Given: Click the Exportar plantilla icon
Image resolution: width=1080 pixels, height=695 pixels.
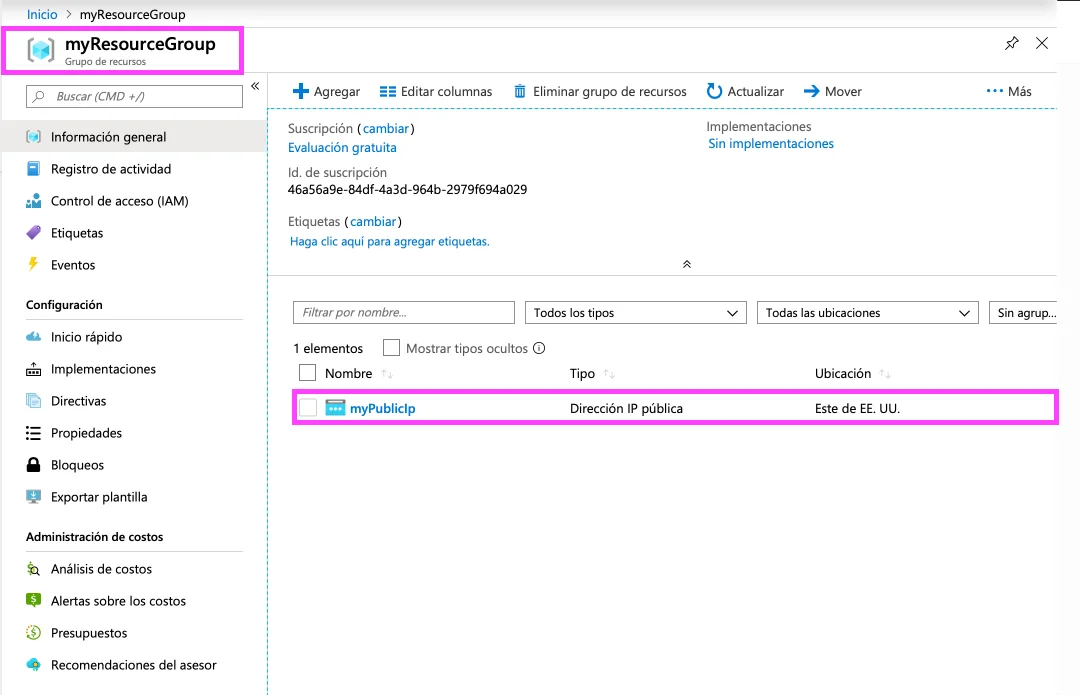Looking at the screenshot, I should tap(33, 497).
